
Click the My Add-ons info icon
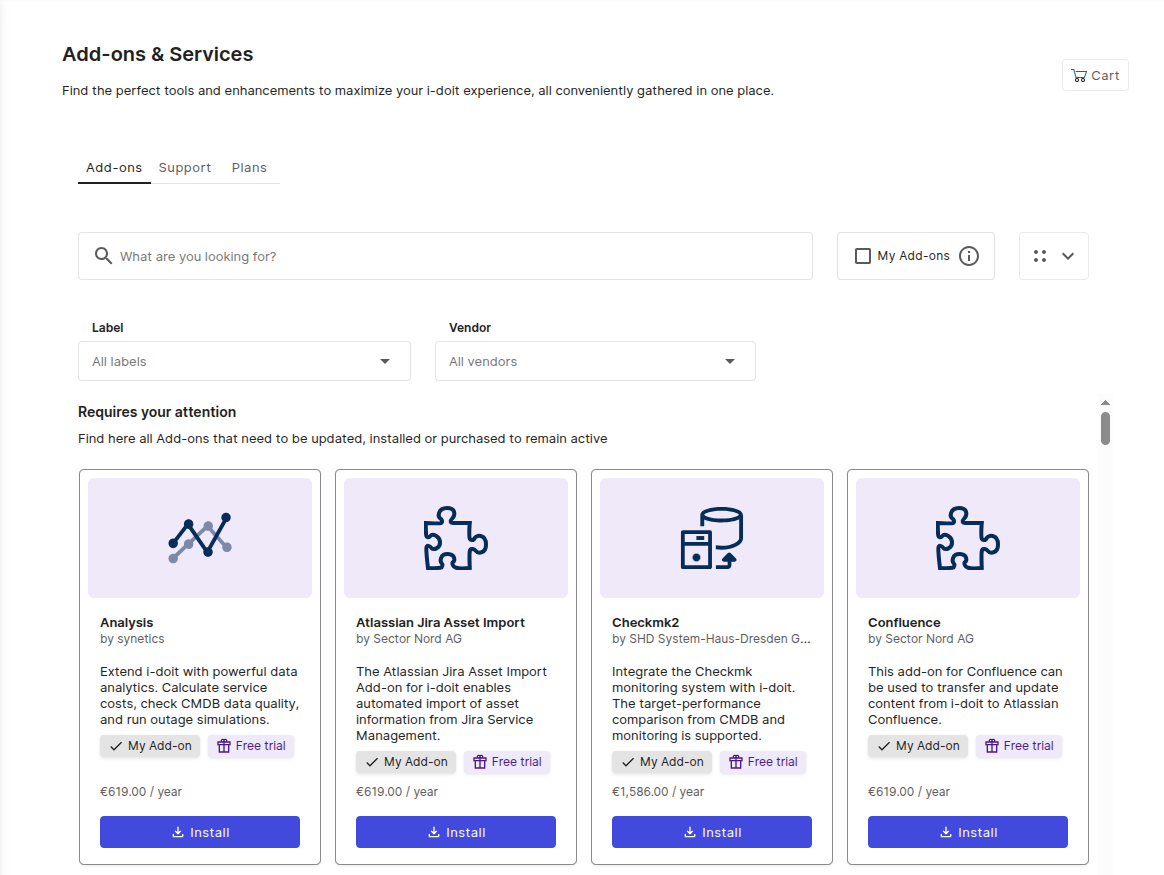tap(968, 256)
